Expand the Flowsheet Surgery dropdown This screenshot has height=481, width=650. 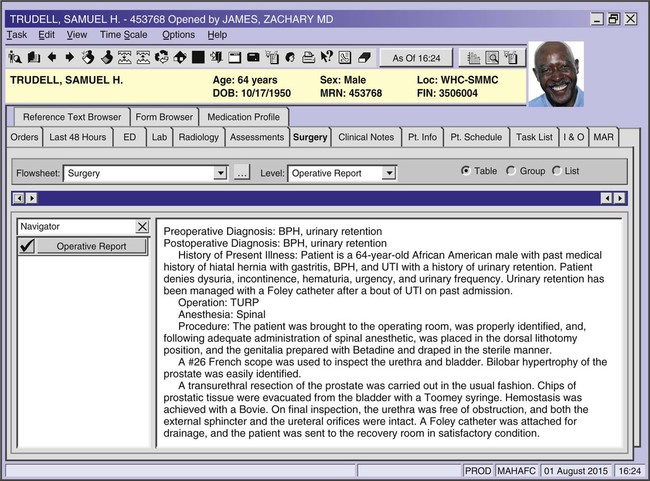[220, 173]
